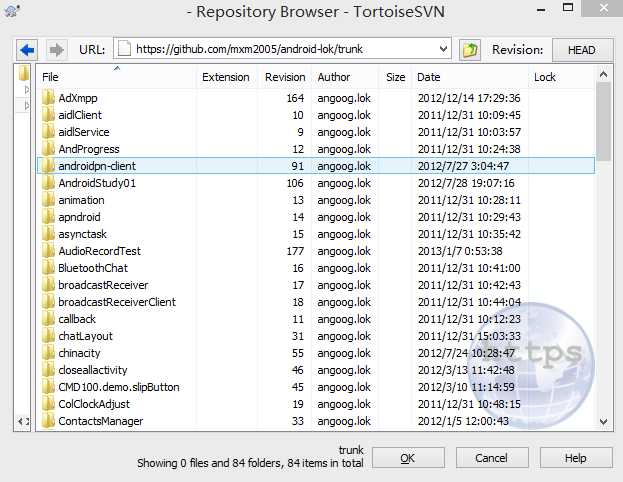Click the folder icon of chinacity
Image resolution: width=623 pixels, height=482 pixels.
tap(48, 353)
